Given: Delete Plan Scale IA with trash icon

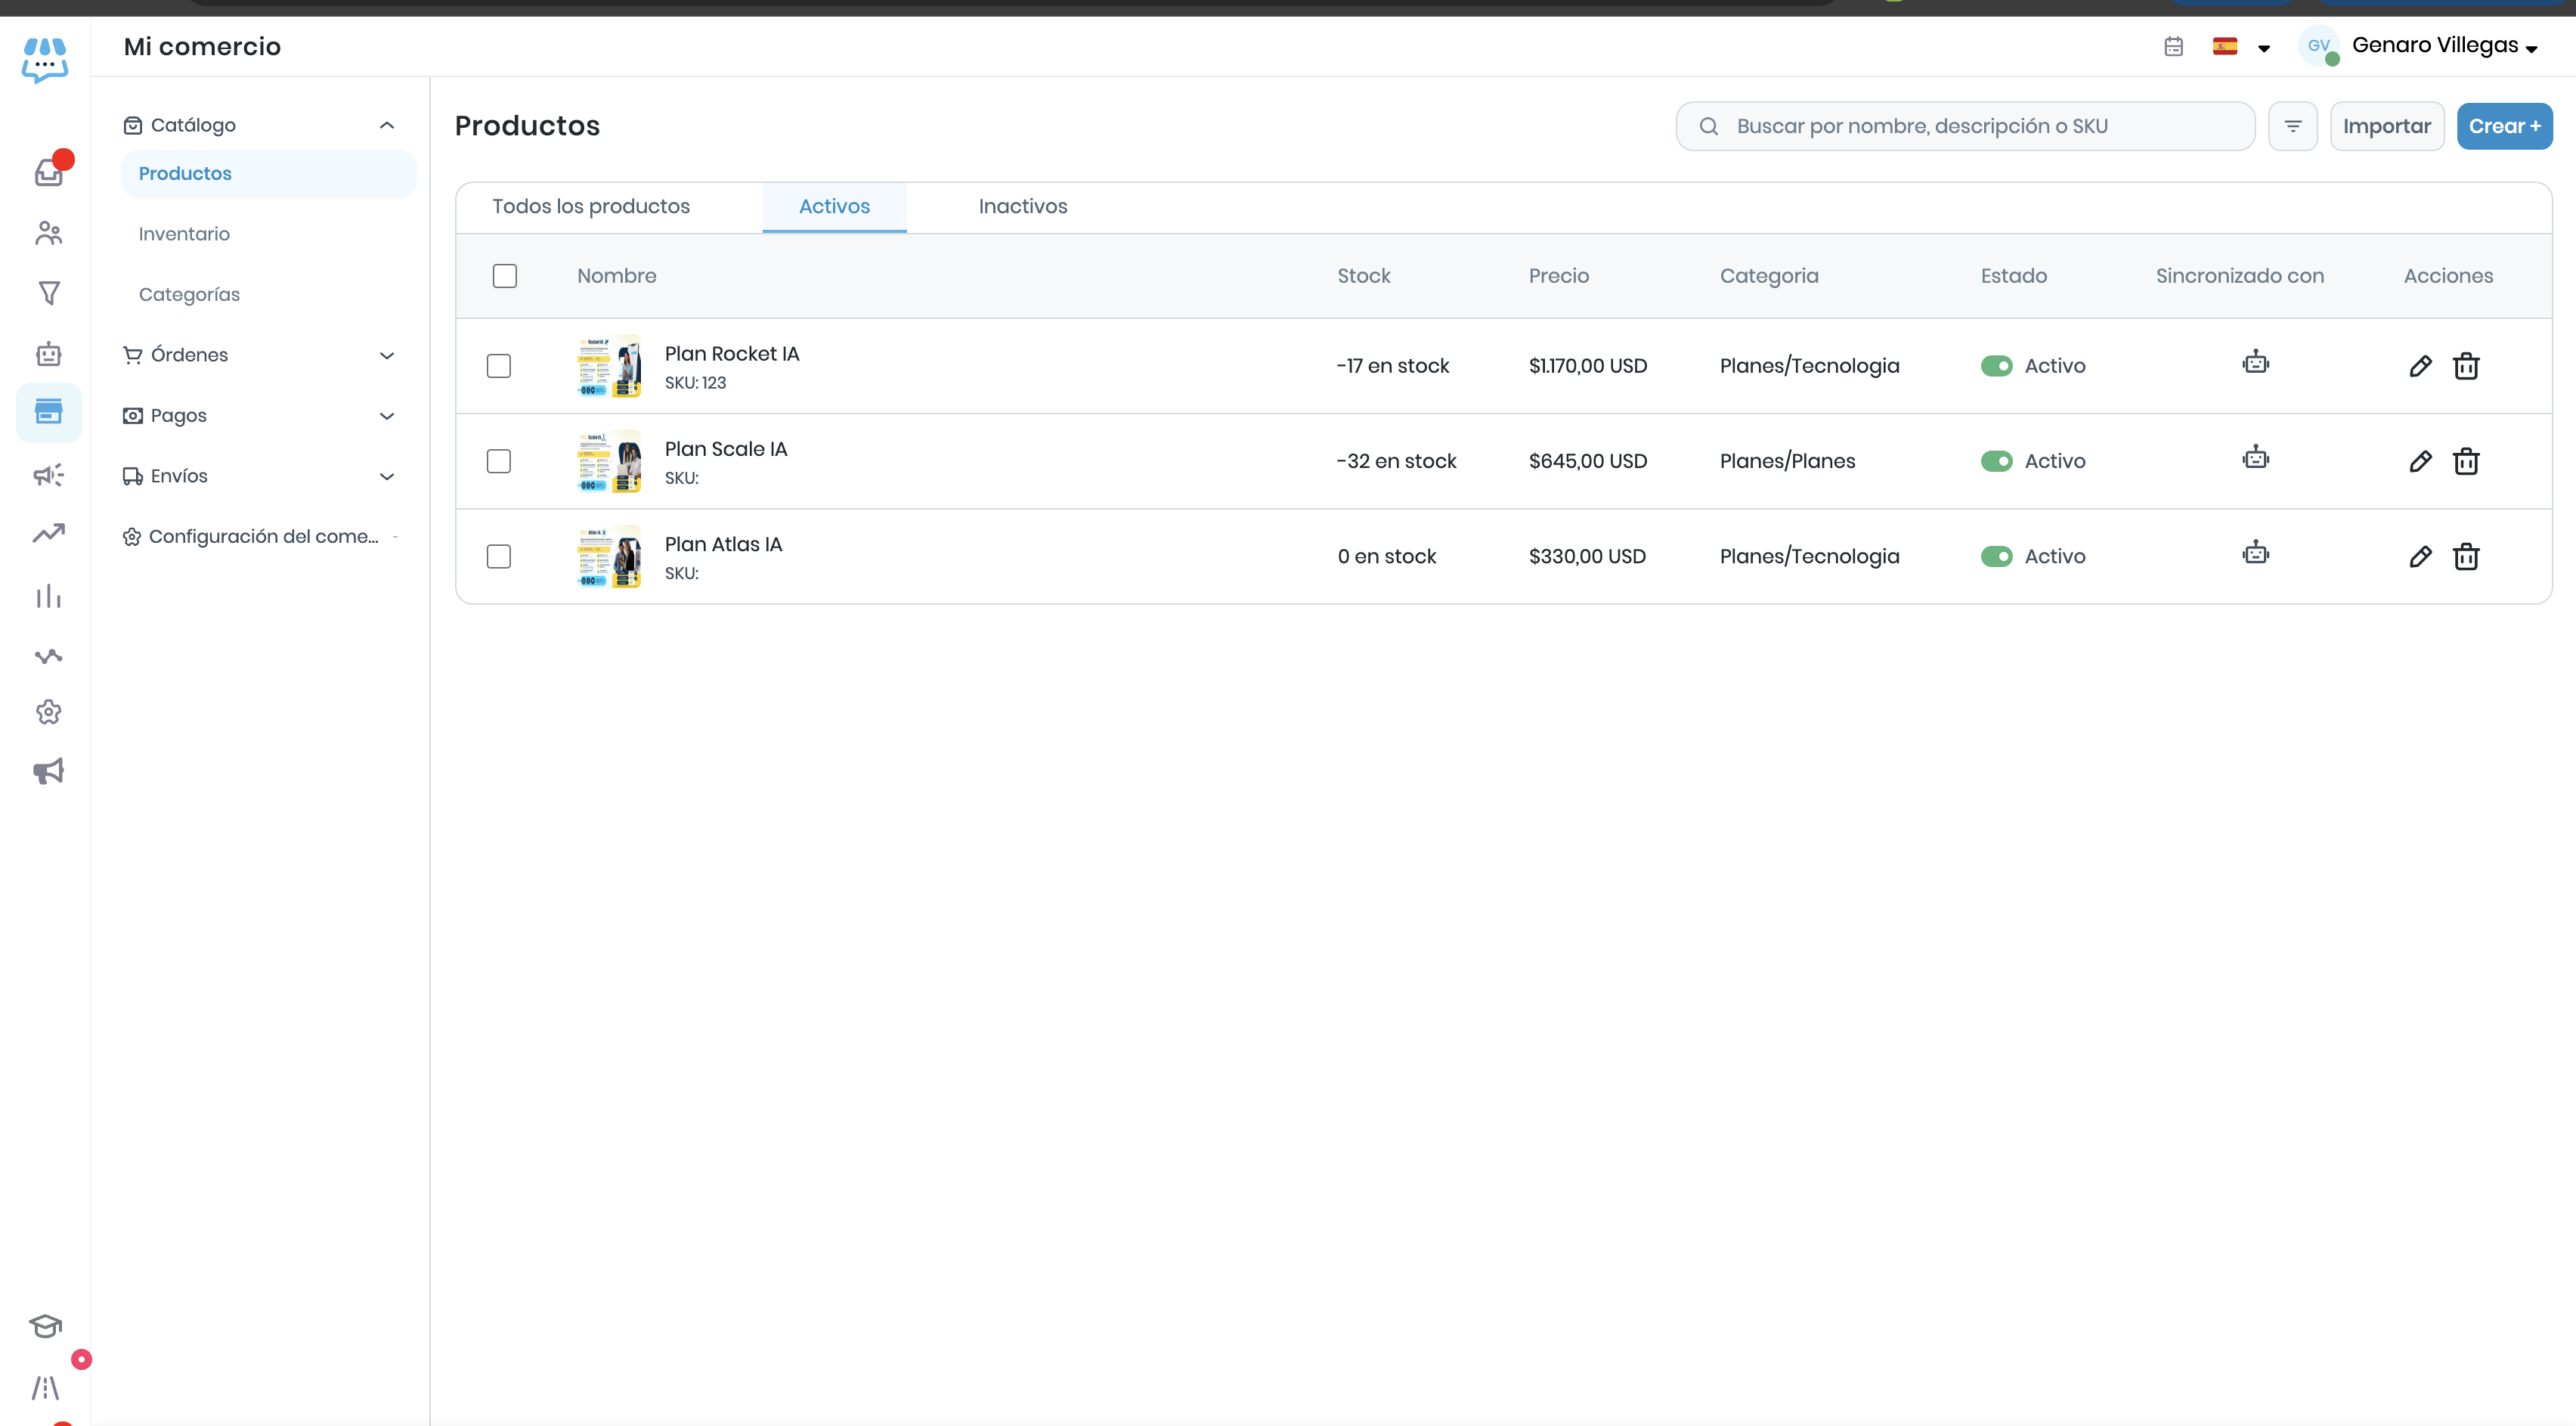Looking at the screenshot, I should pos(2465,461).
